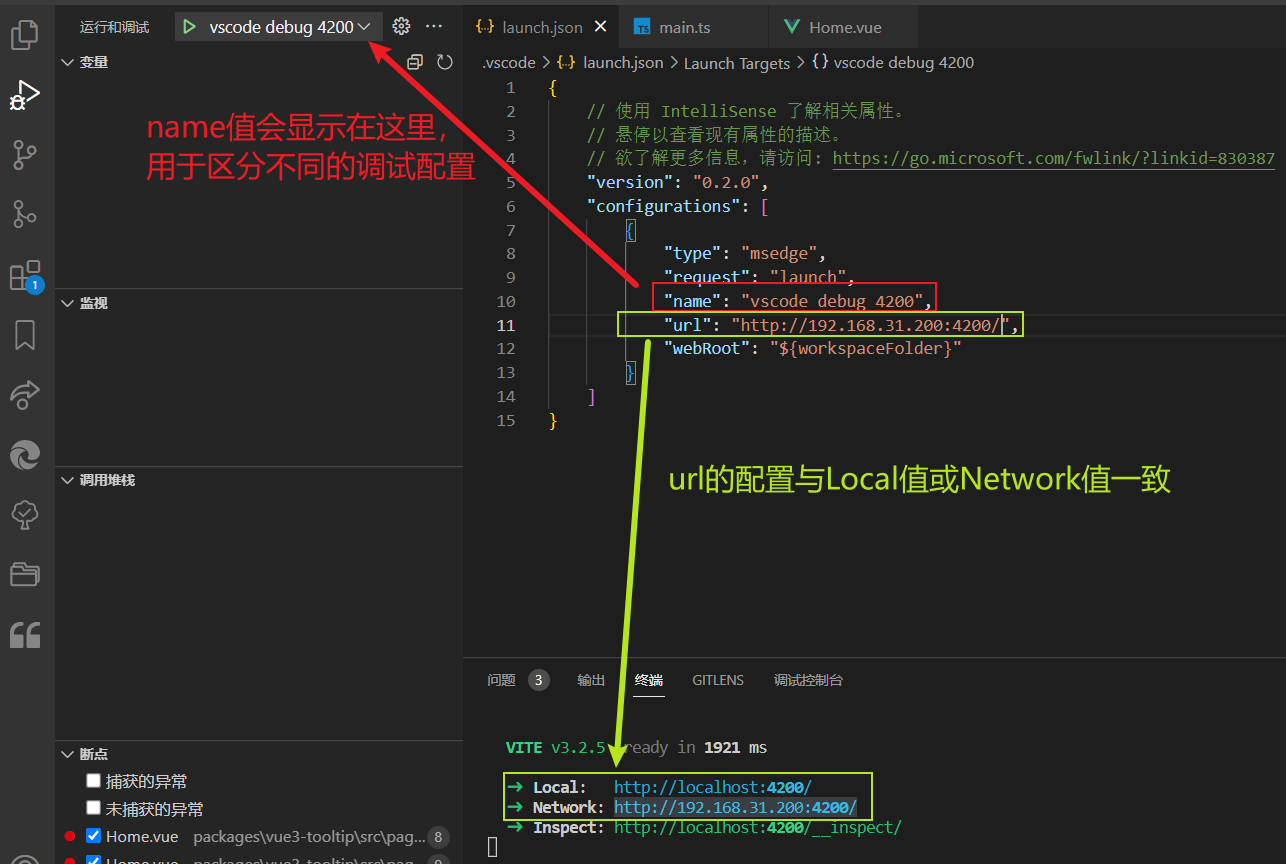Click the Network URL in the terminal
This screenshot has width=1286, height=864.
point(735,807)
